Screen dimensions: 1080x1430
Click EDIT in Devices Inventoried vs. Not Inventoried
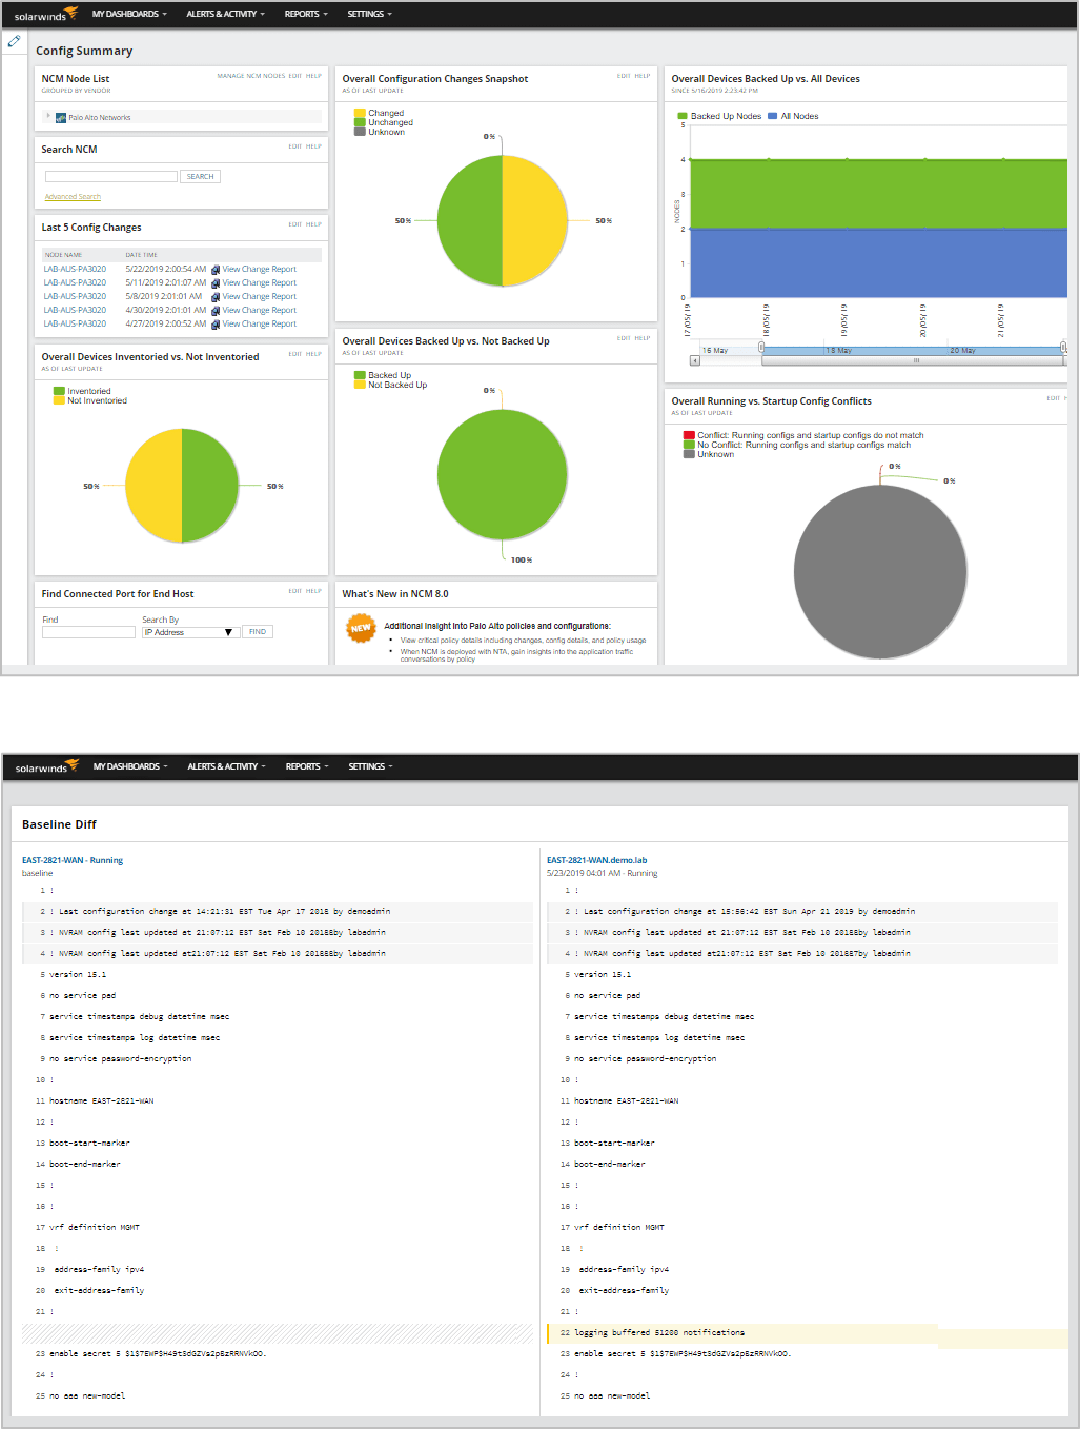point(295,354)
